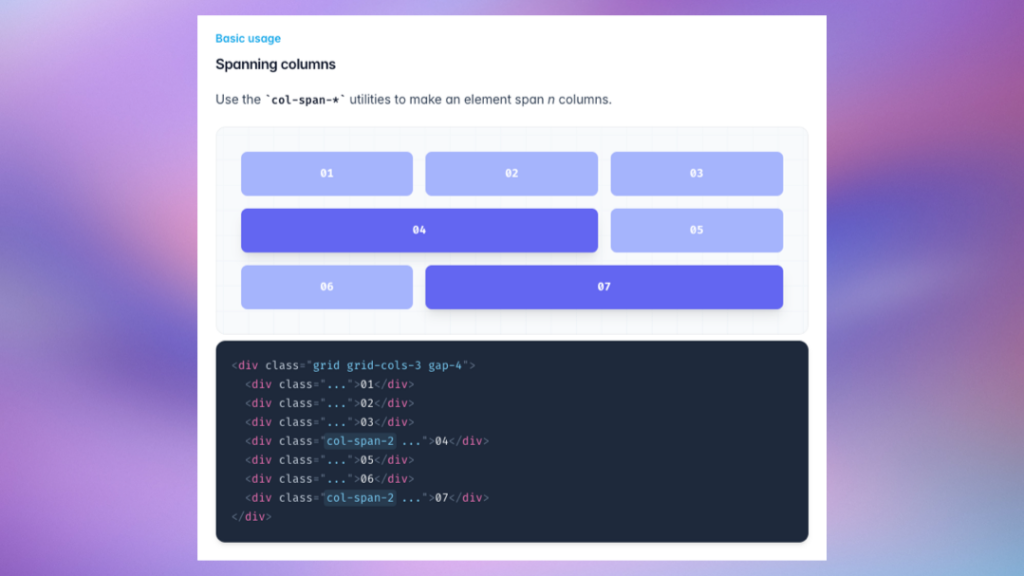1024x576 pixels.
Task: Open the "Basic usage" link
Action: (x=248, y=38)
